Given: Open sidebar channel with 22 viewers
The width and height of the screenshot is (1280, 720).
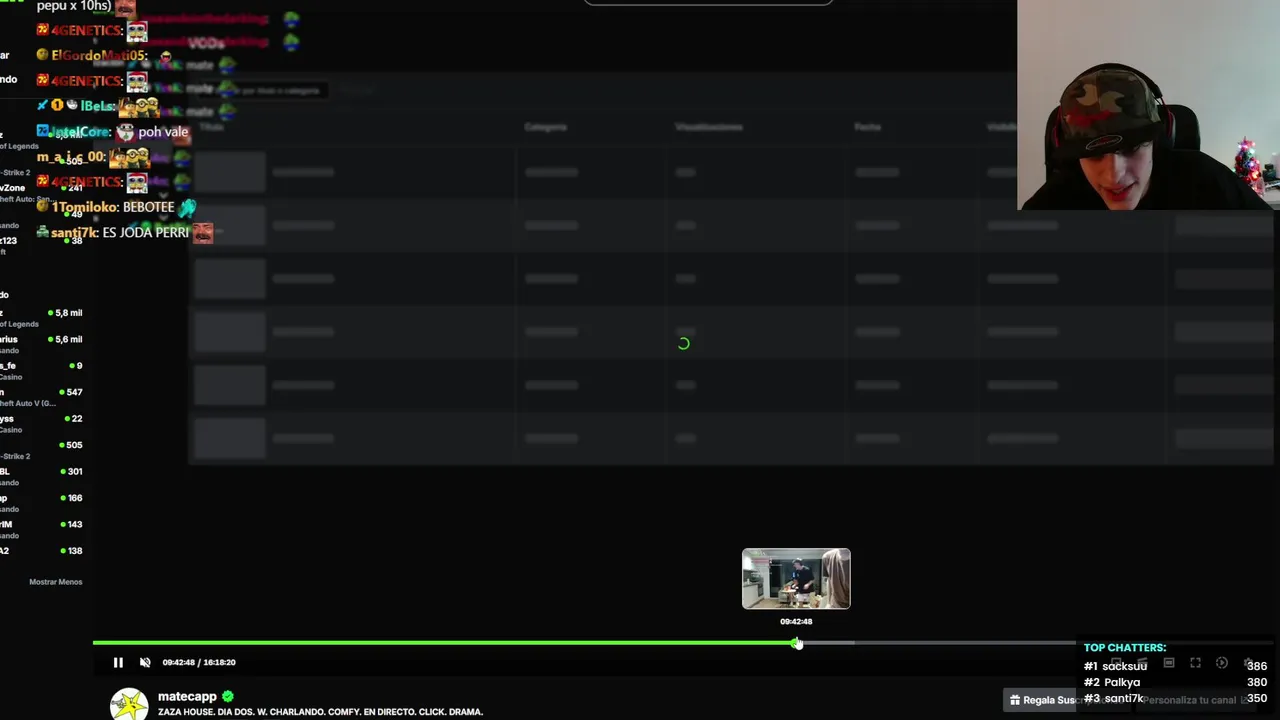Looking at the screenshot, I should tap(42, 423).
